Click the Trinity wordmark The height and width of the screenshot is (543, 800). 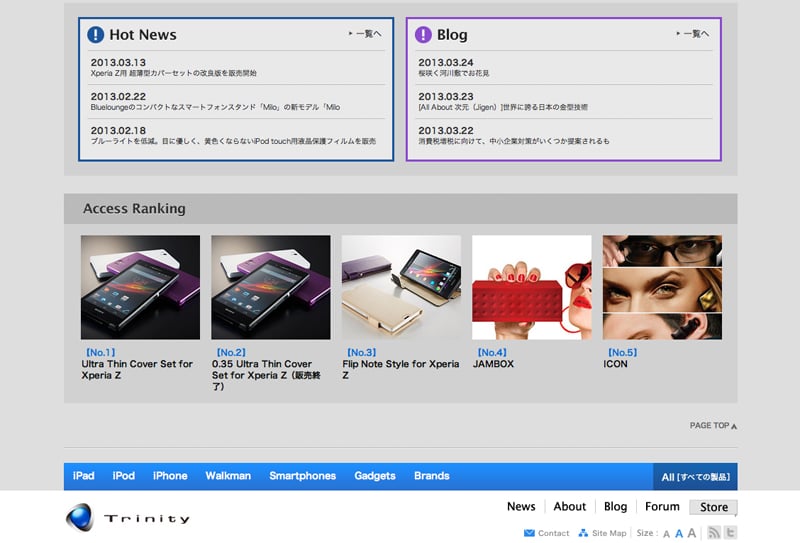tap(147, 519)
